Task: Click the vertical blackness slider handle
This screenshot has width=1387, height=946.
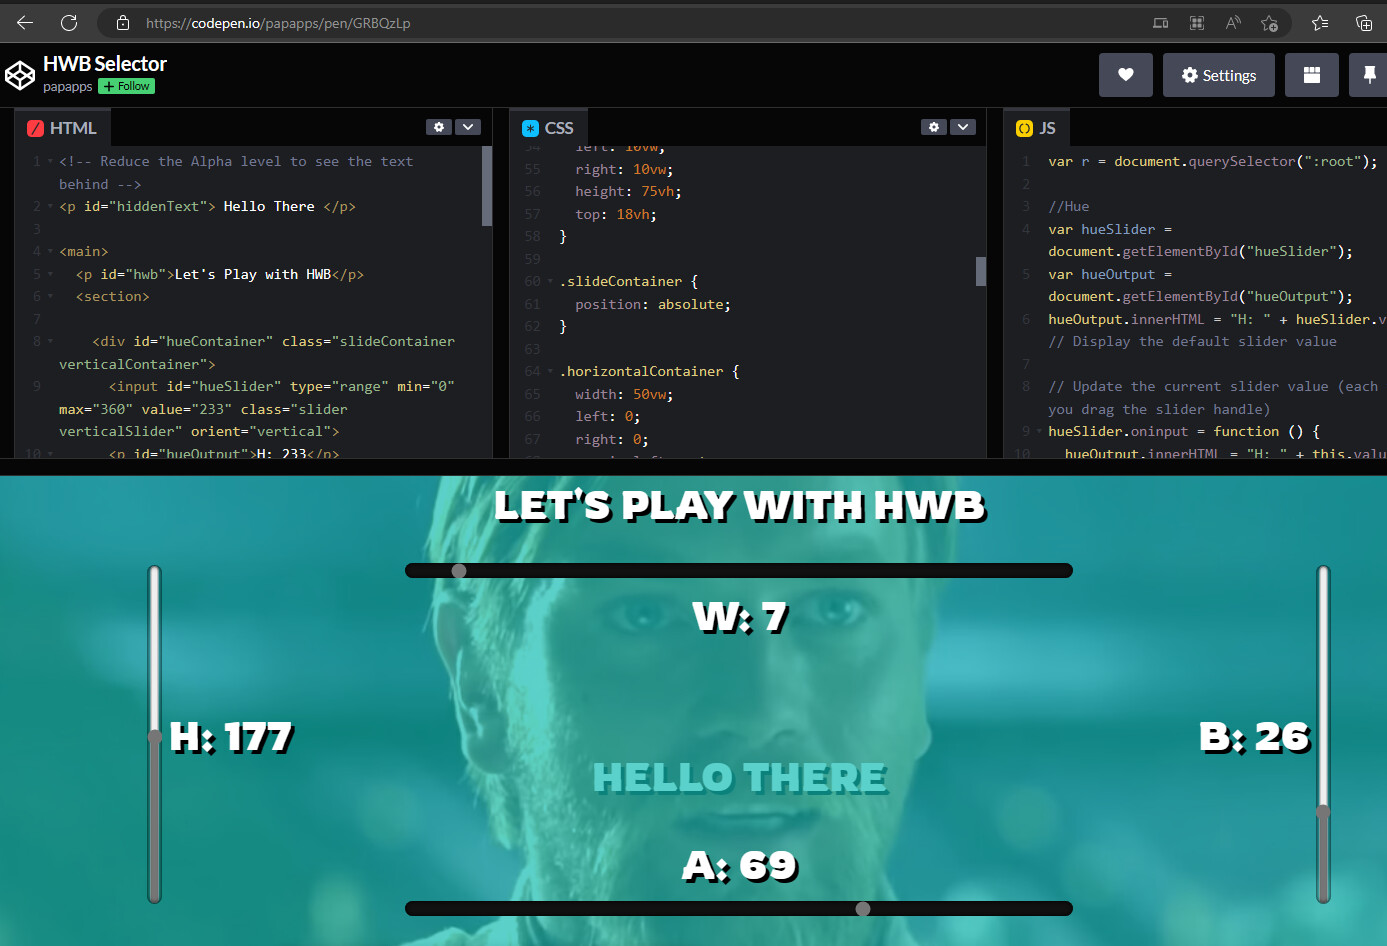Action: (x=1323, y=812)
